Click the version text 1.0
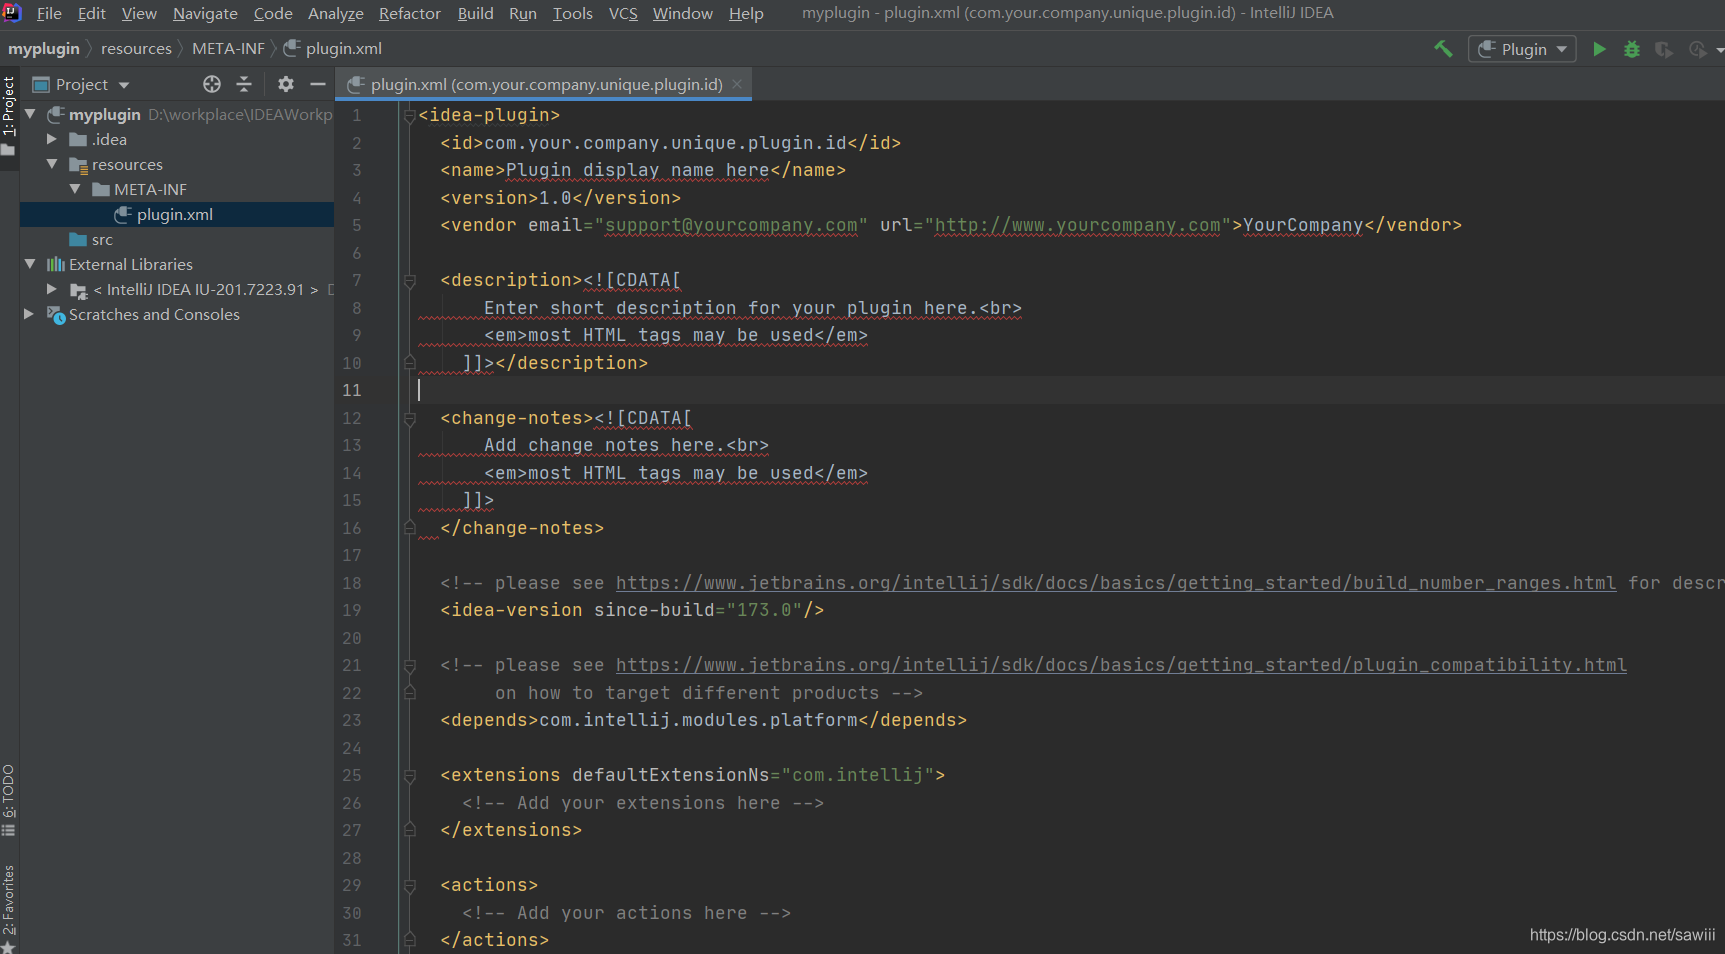Screen dimensions: 1725x954 coord(556,198)
